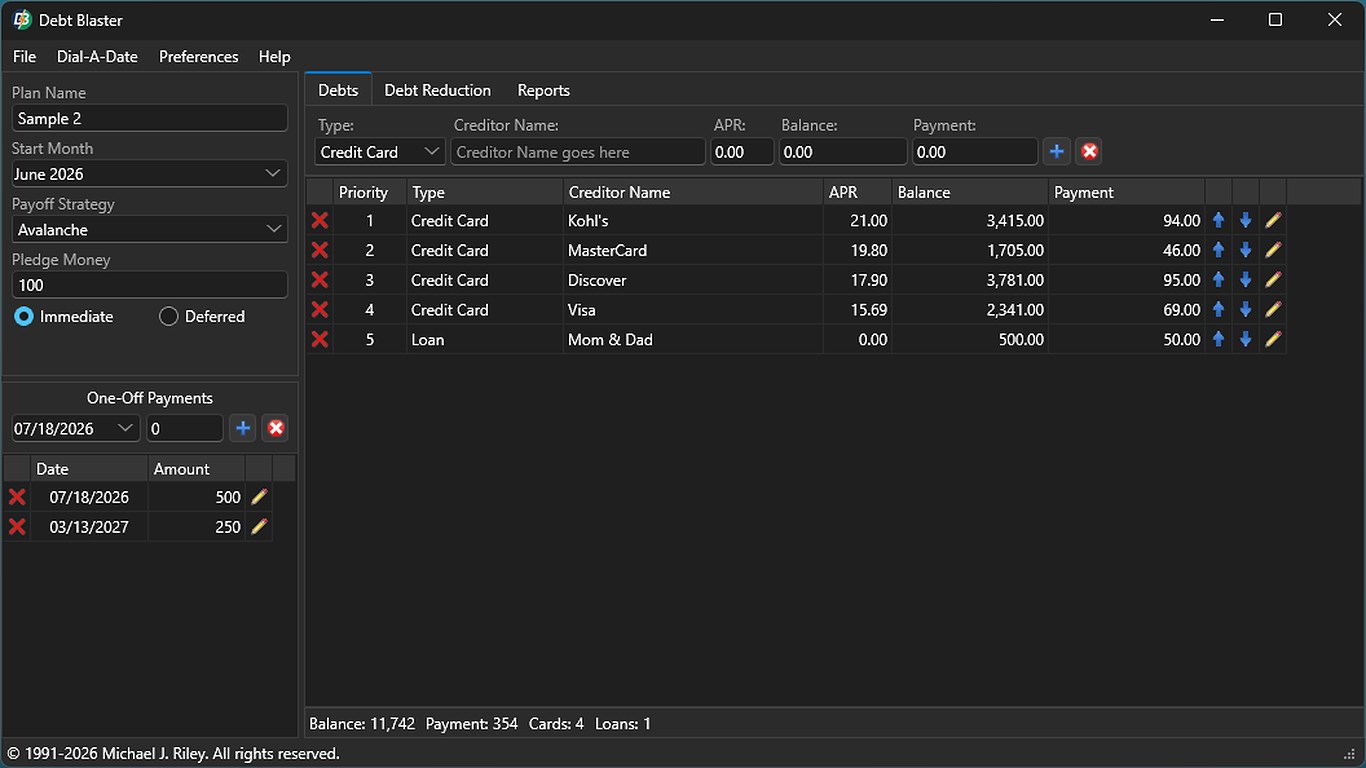The height and width of the screenshot is (768, 1366).
Task: Delete the 03/13/2027 one-off payment
Action: tap(17, 527)
